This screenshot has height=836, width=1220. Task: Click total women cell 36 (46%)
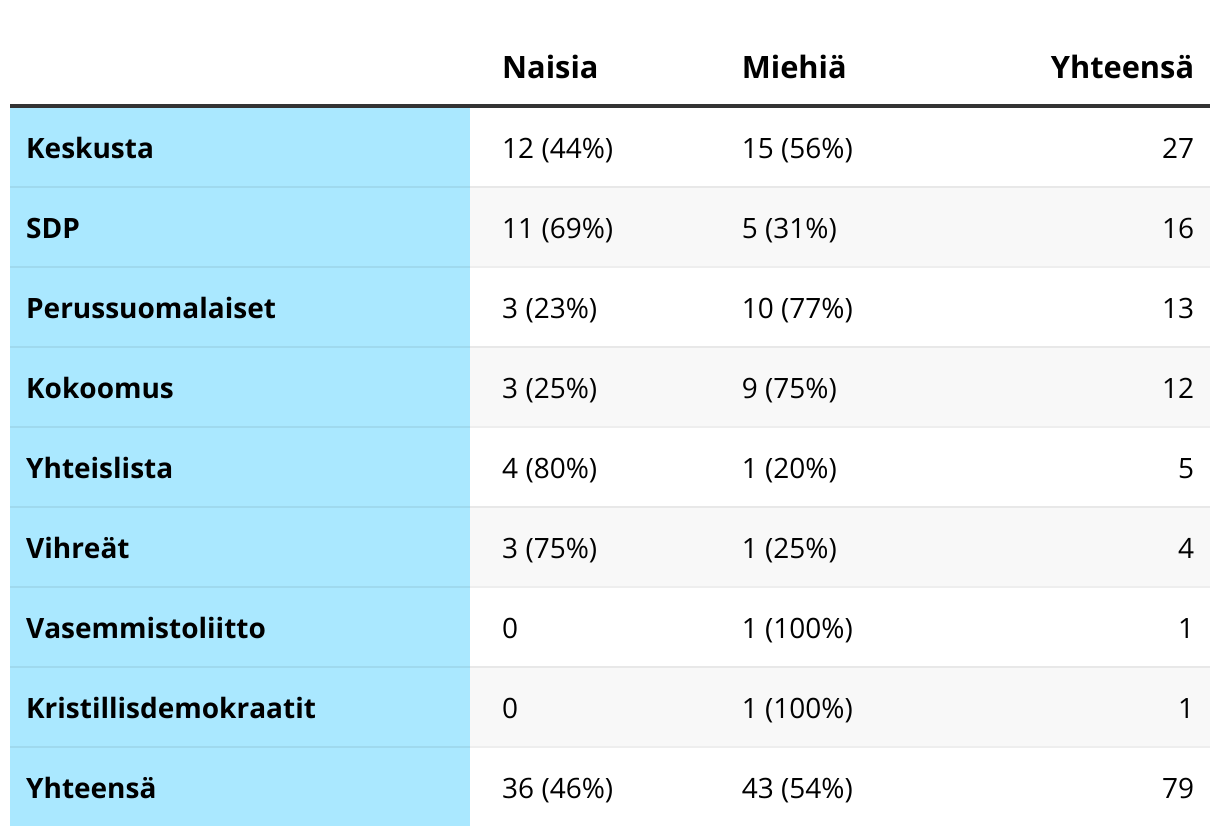(x=557, y=788)
